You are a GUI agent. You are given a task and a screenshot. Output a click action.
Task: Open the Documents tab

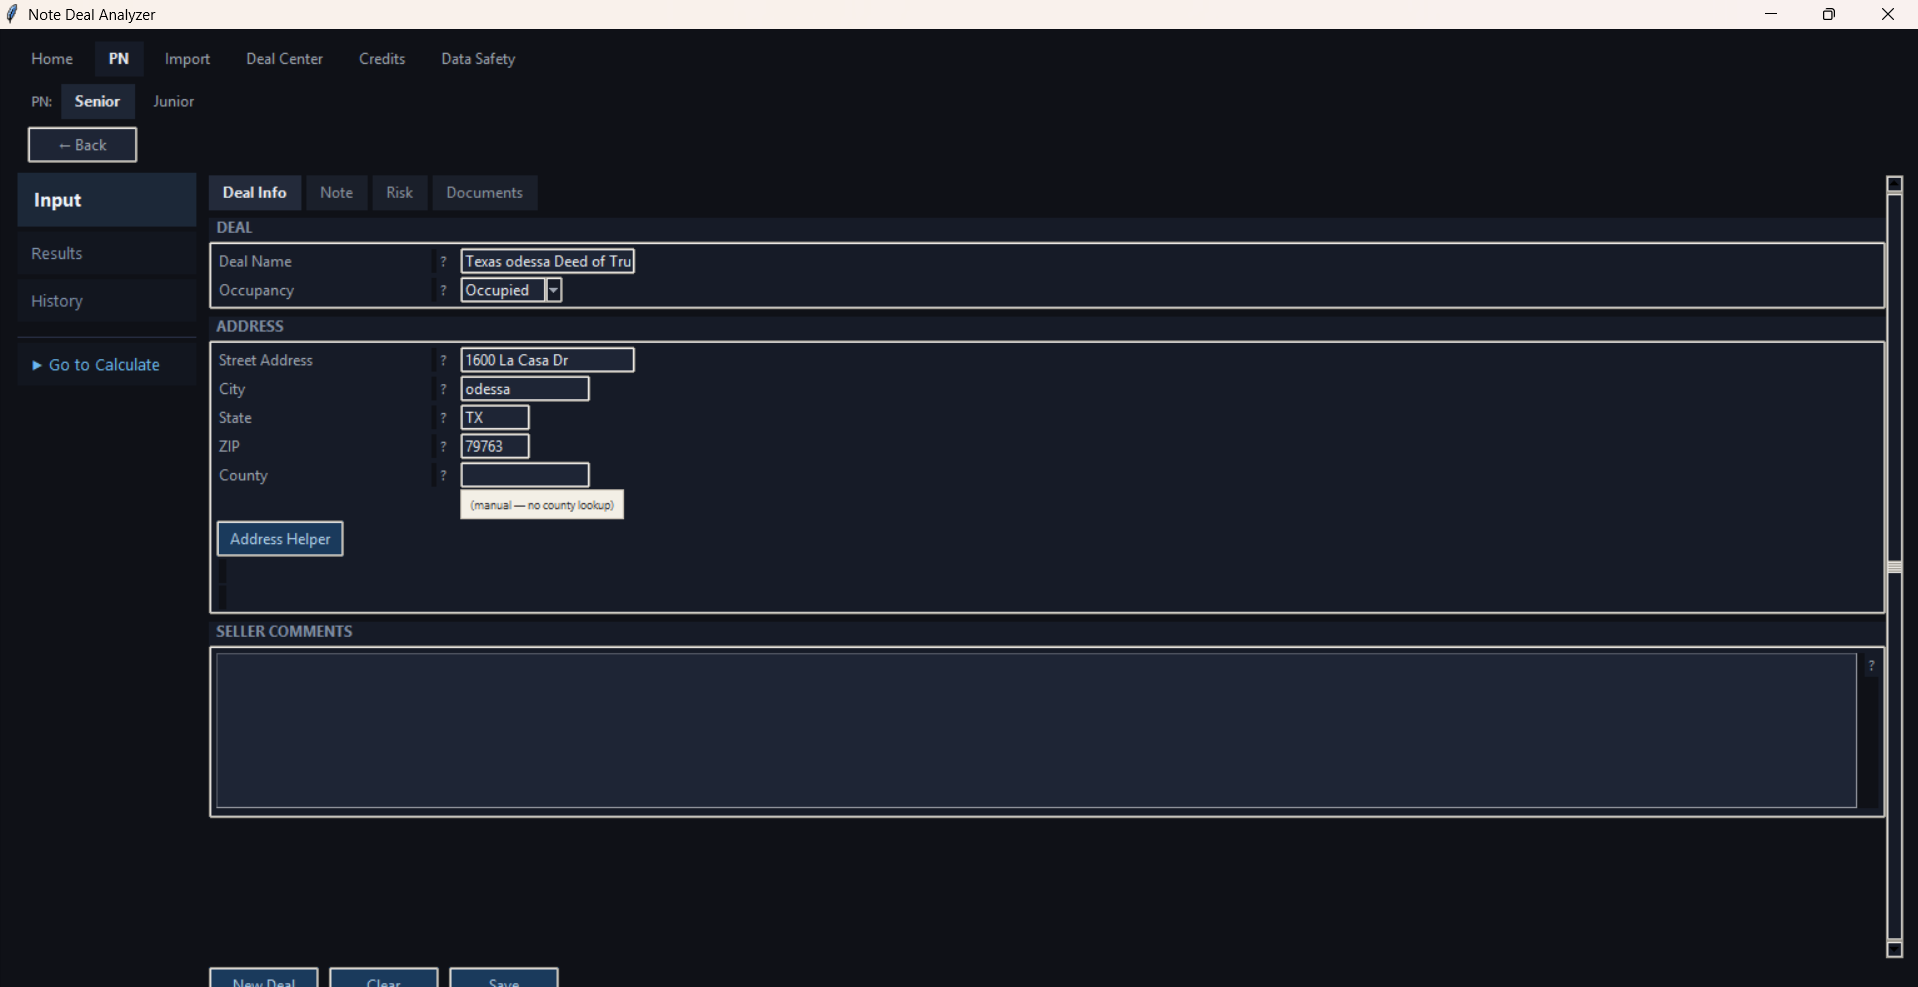(485, 193)
